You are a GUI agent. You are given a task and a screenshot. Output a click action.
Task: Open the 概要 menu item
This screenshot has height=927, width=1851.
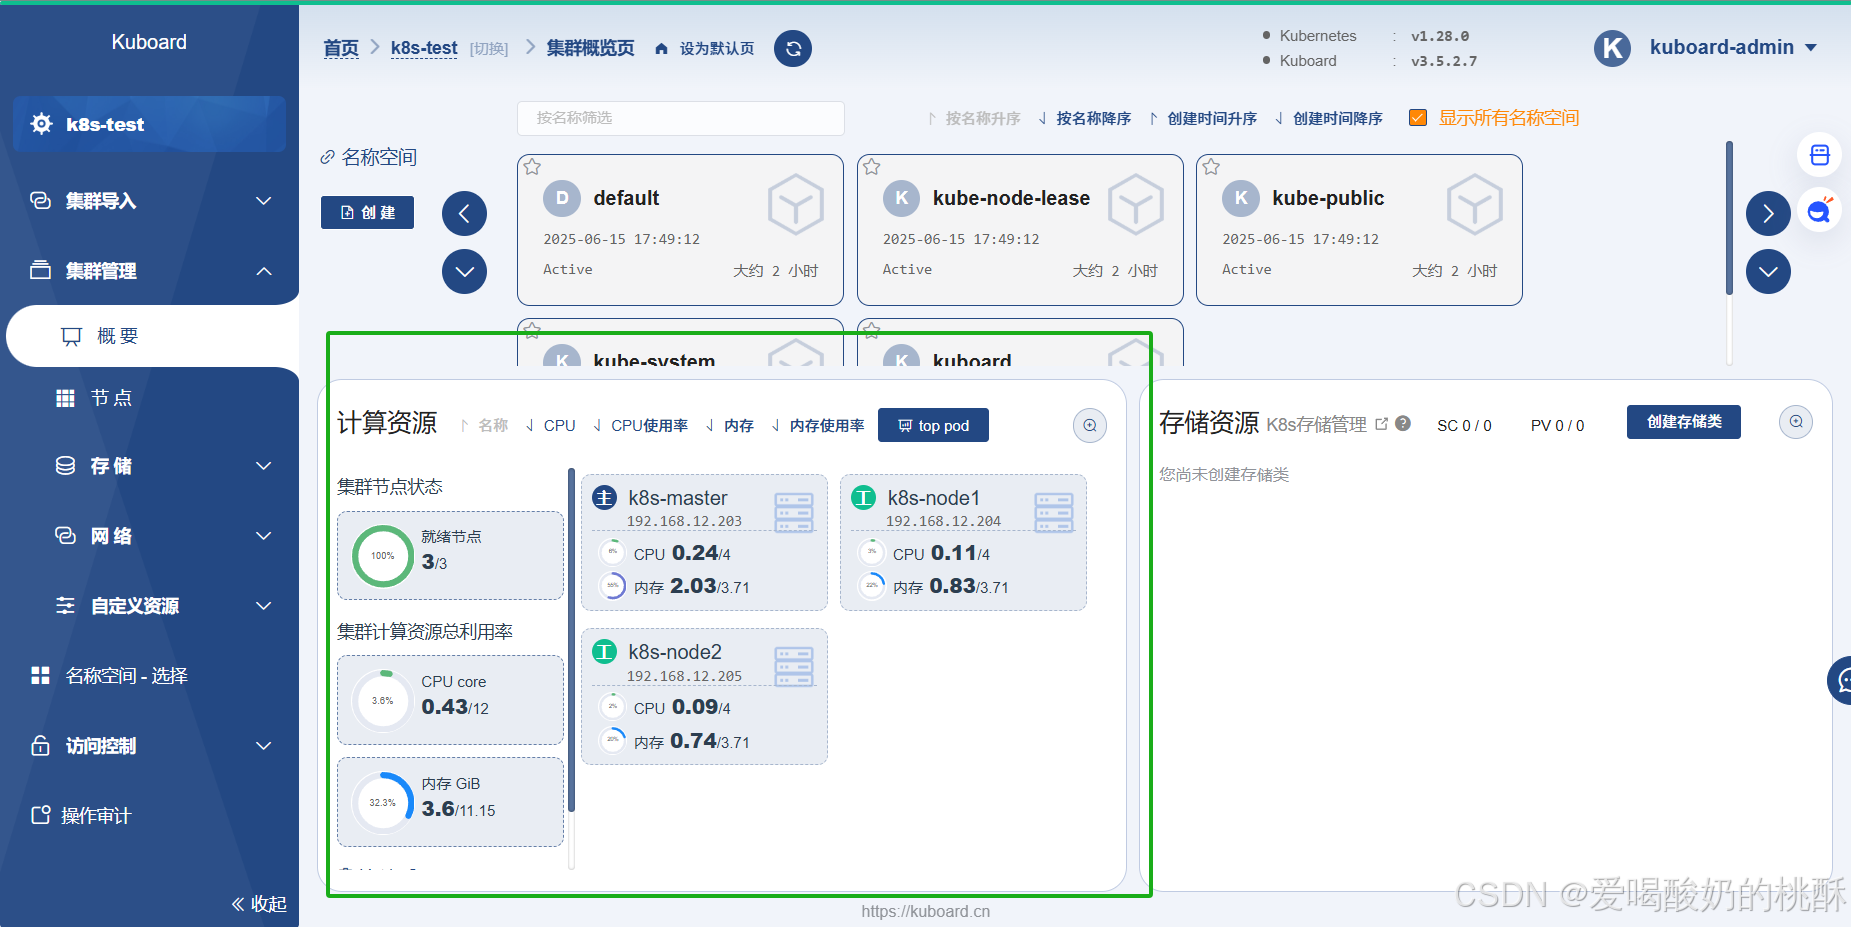152,336
